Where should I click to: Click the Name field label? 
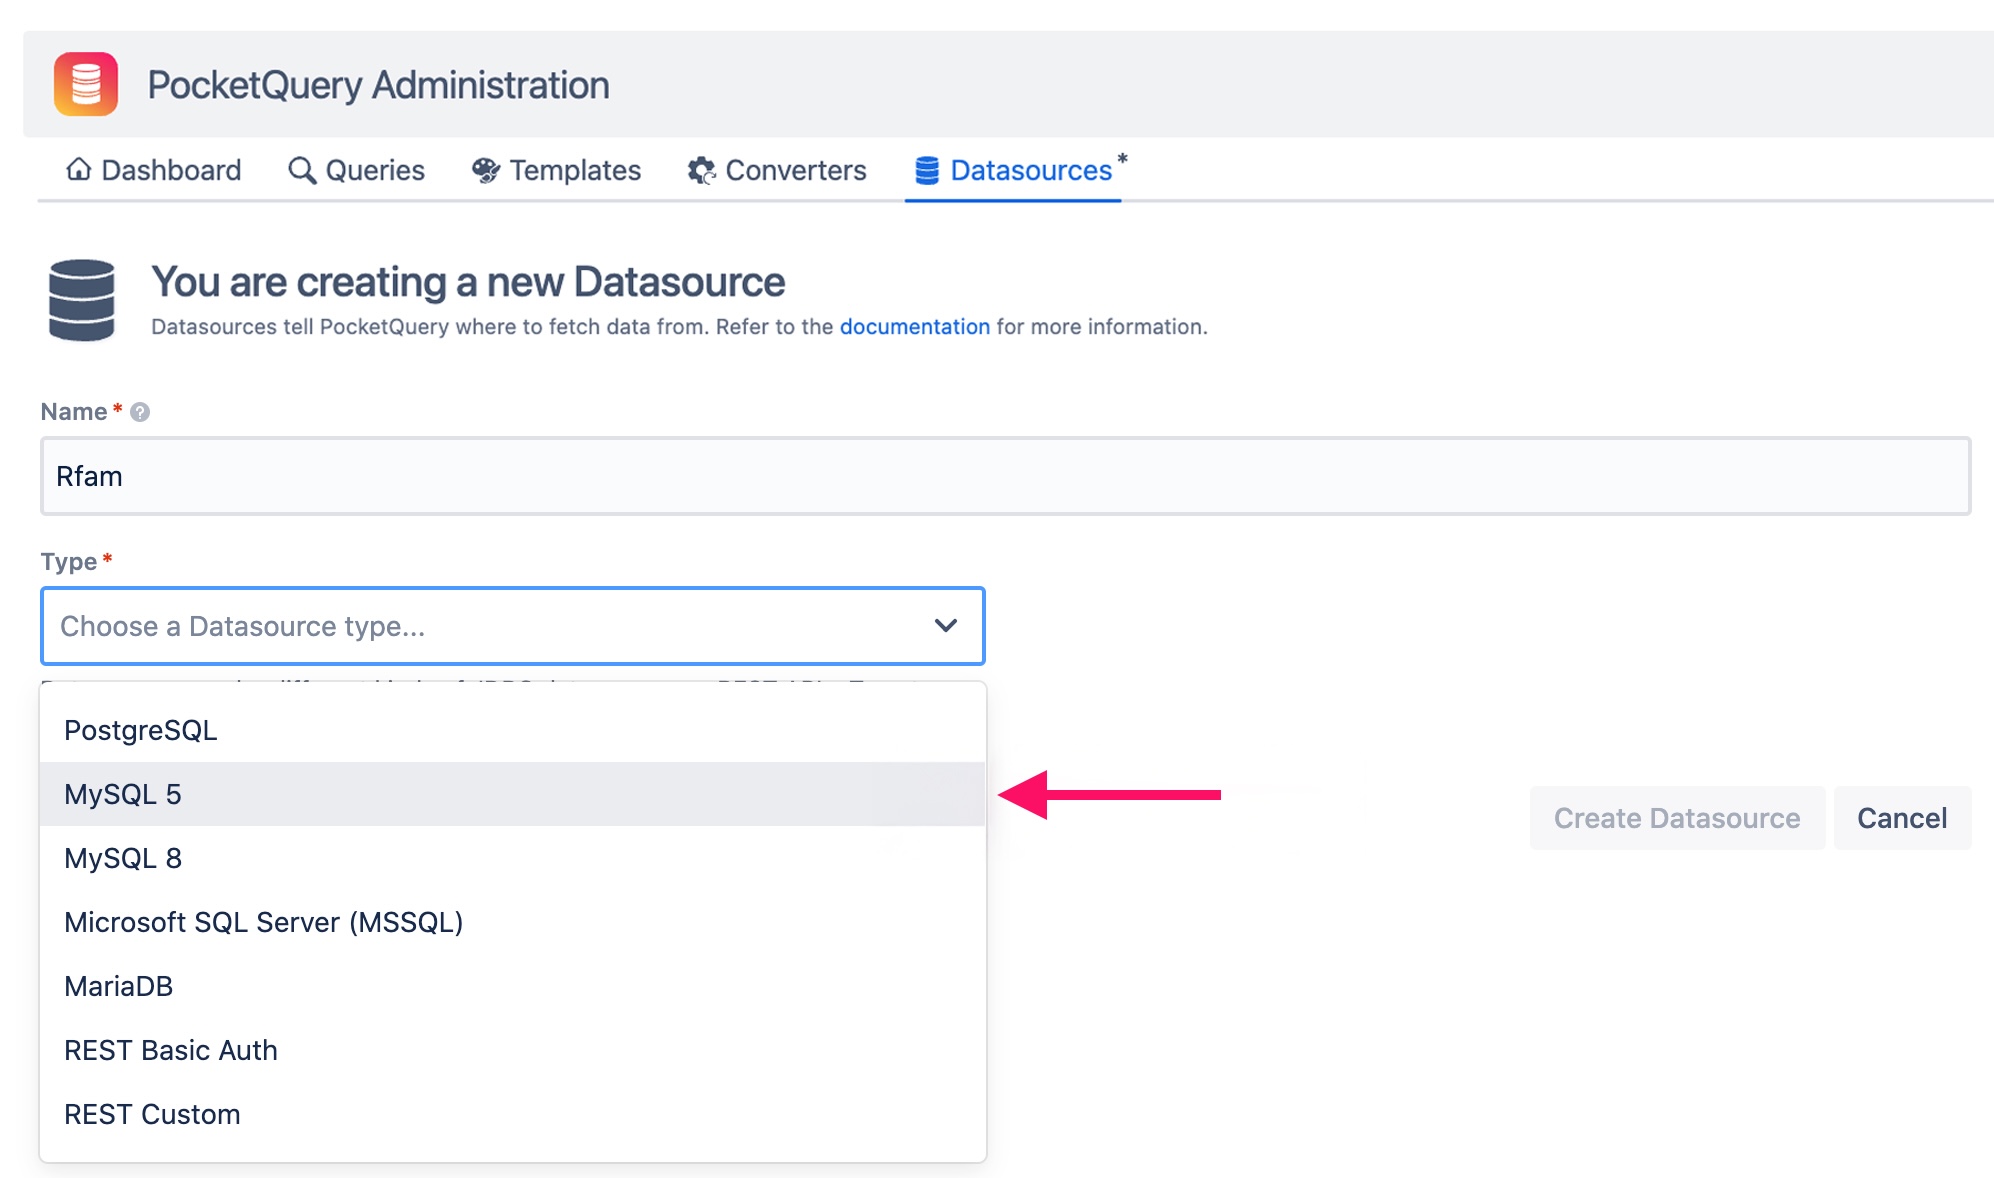pyautogui.click(x=74, y=412)
